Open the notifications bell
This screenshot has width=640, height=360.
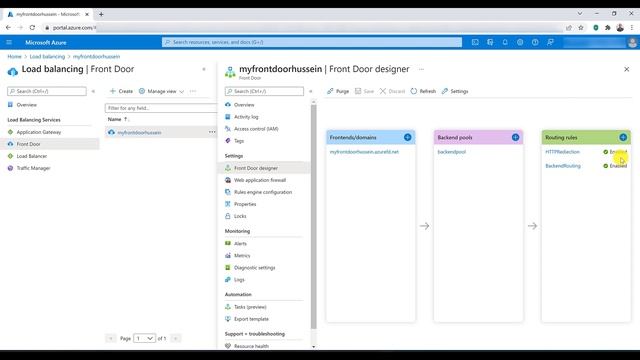[505, 42]
